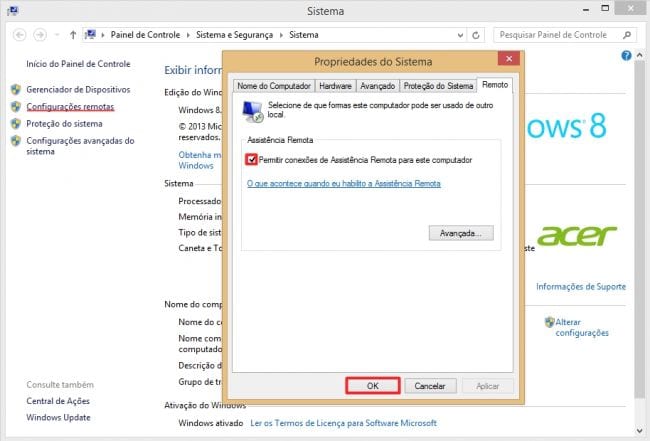Image resolution: width=650 pixels, height=441 pixels.
Task: Open the help question mark icon
Action: point(626,55)
